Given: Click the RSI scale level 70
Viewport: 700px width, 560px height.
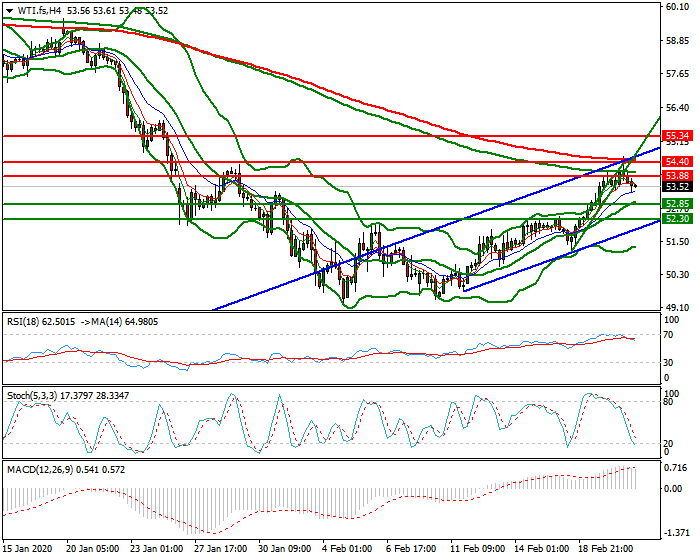Looking at the screenshot, I should tap(668, 335).
